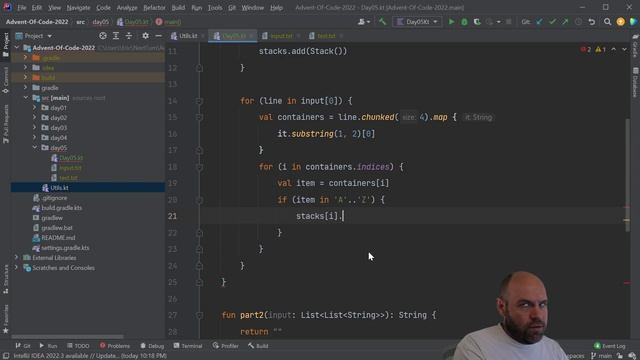The width and height of the screenshot is (640, 360).
Task: Open the Refactor menu
Action: tap(154, 8)
